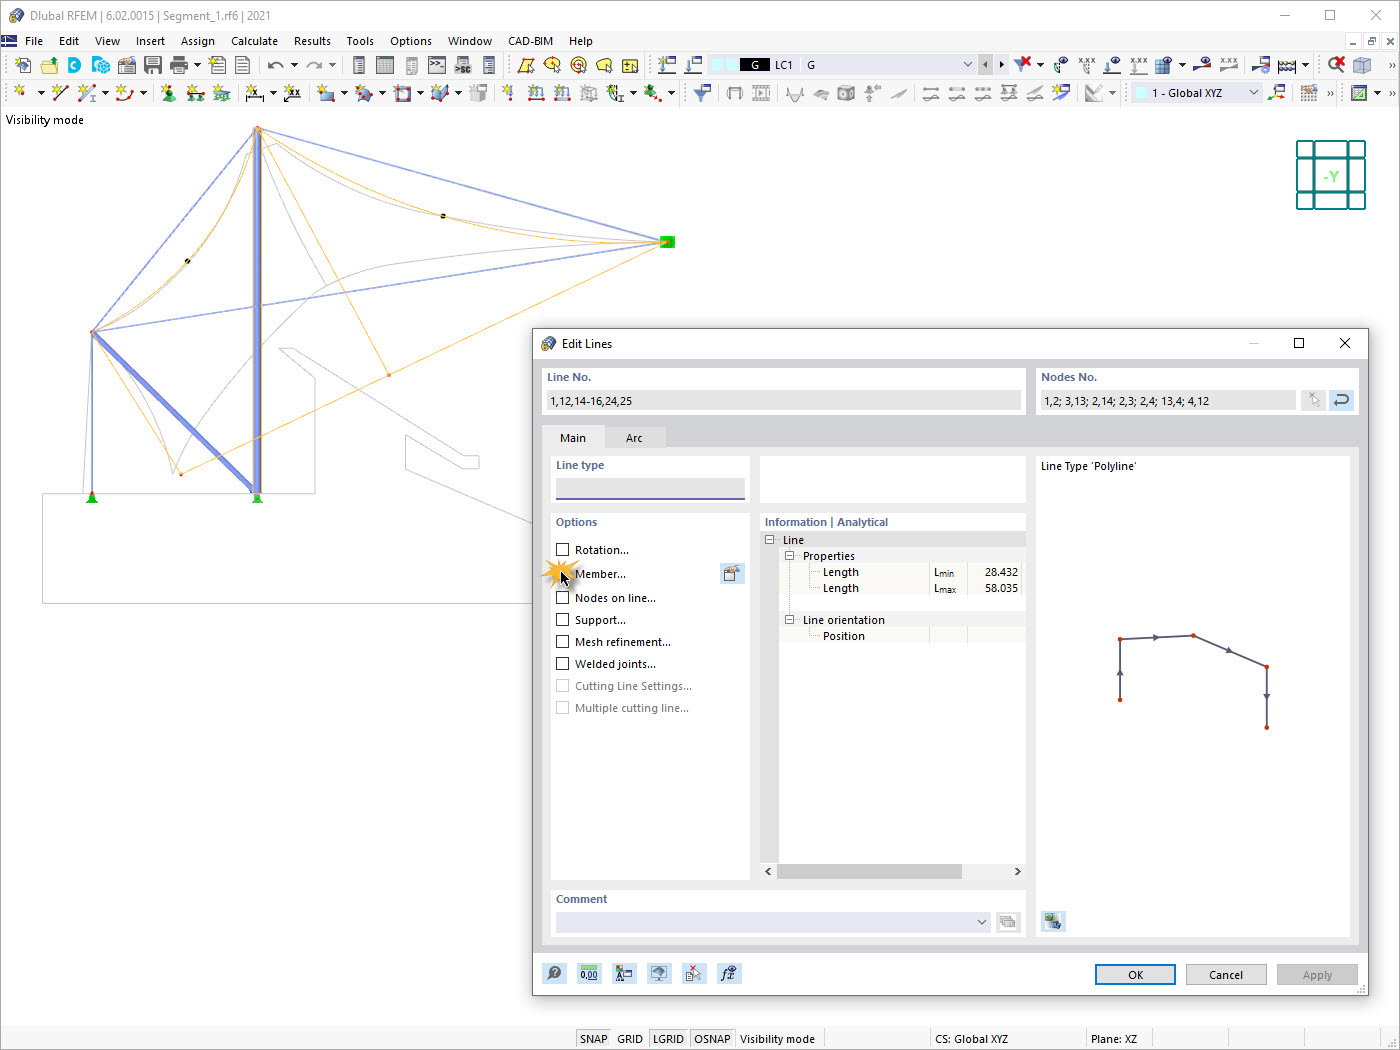This screenshot has height=1050, width=1400.
Task: Enable the Welded joints option
Action: pyautogui.click(x=562, y=663)
